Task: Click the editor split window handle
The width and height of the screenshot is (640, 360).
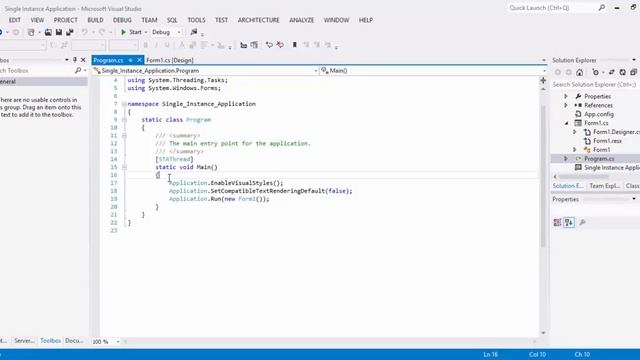Action: pos(543,80)
